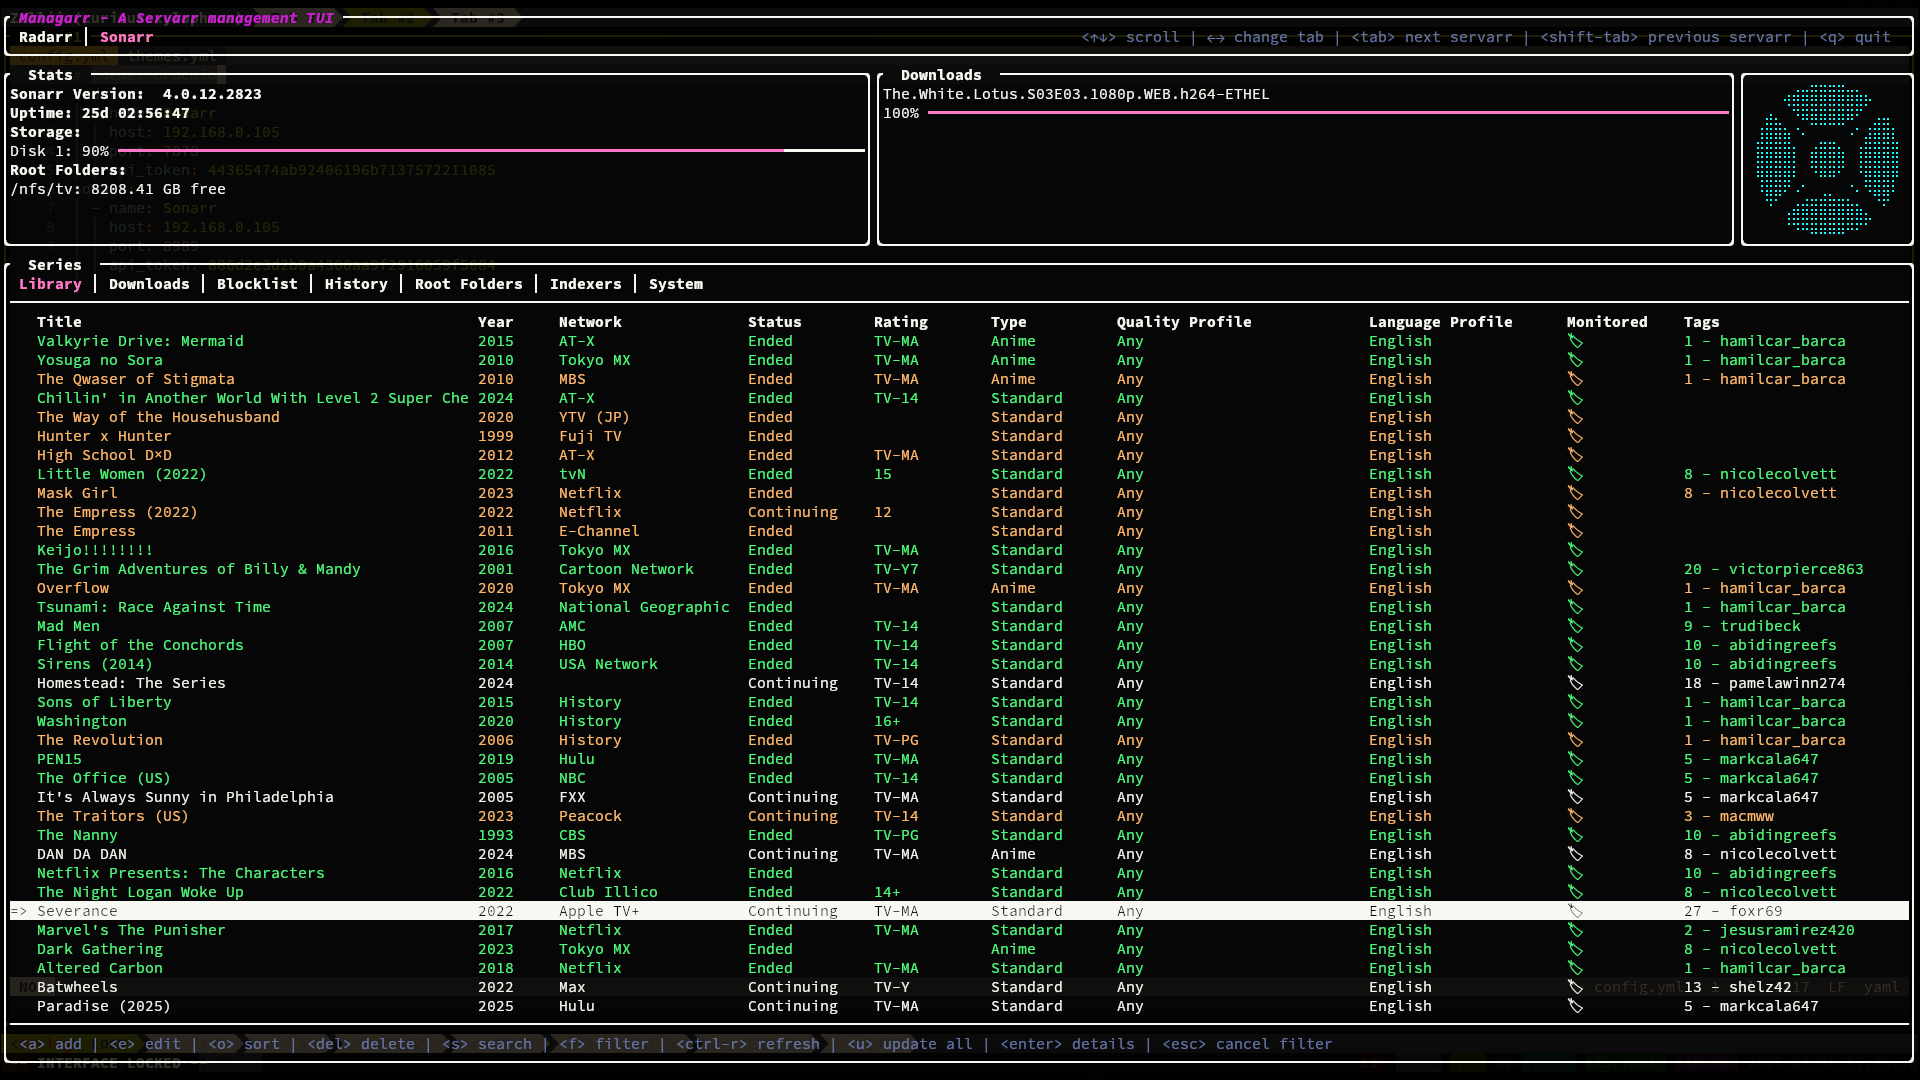Click monitored icon in Valkyrie Drive: Mermaid row
1920x1080 pixels.
pos(1575,341)
